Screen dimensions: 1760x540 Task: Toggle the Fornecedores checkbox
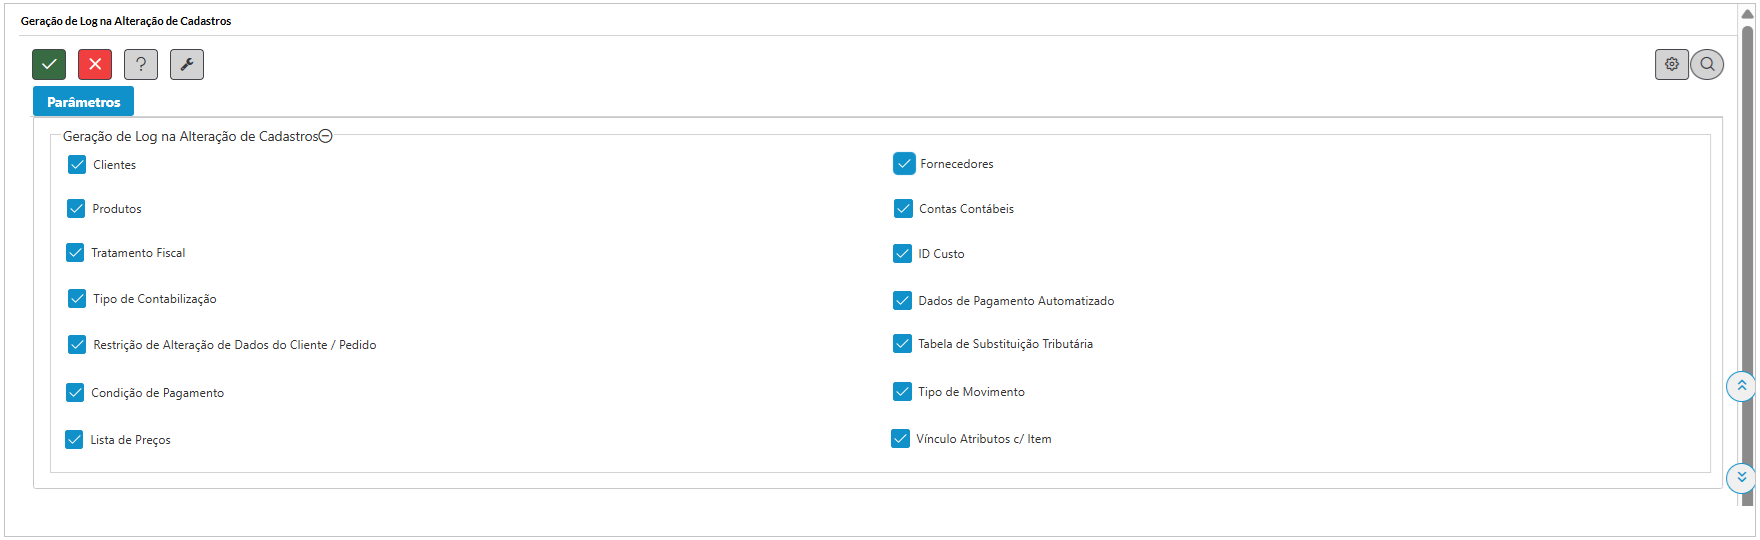coord(904,163)
